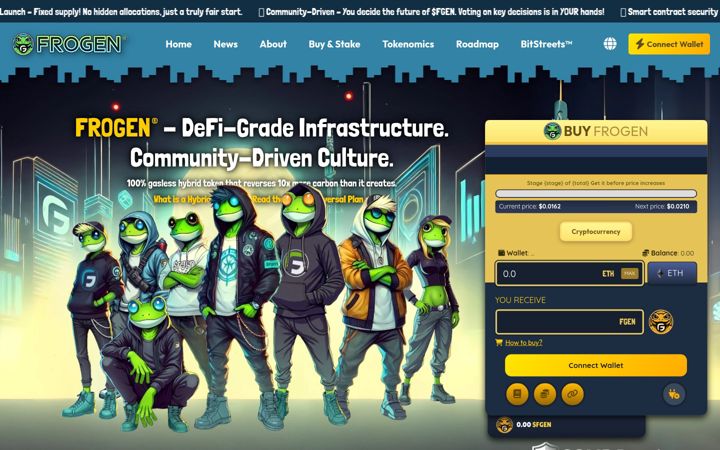The width and height of the screenshot is (720, 450).
Task: Open the Tokenomics section
Action: [408, 44]
